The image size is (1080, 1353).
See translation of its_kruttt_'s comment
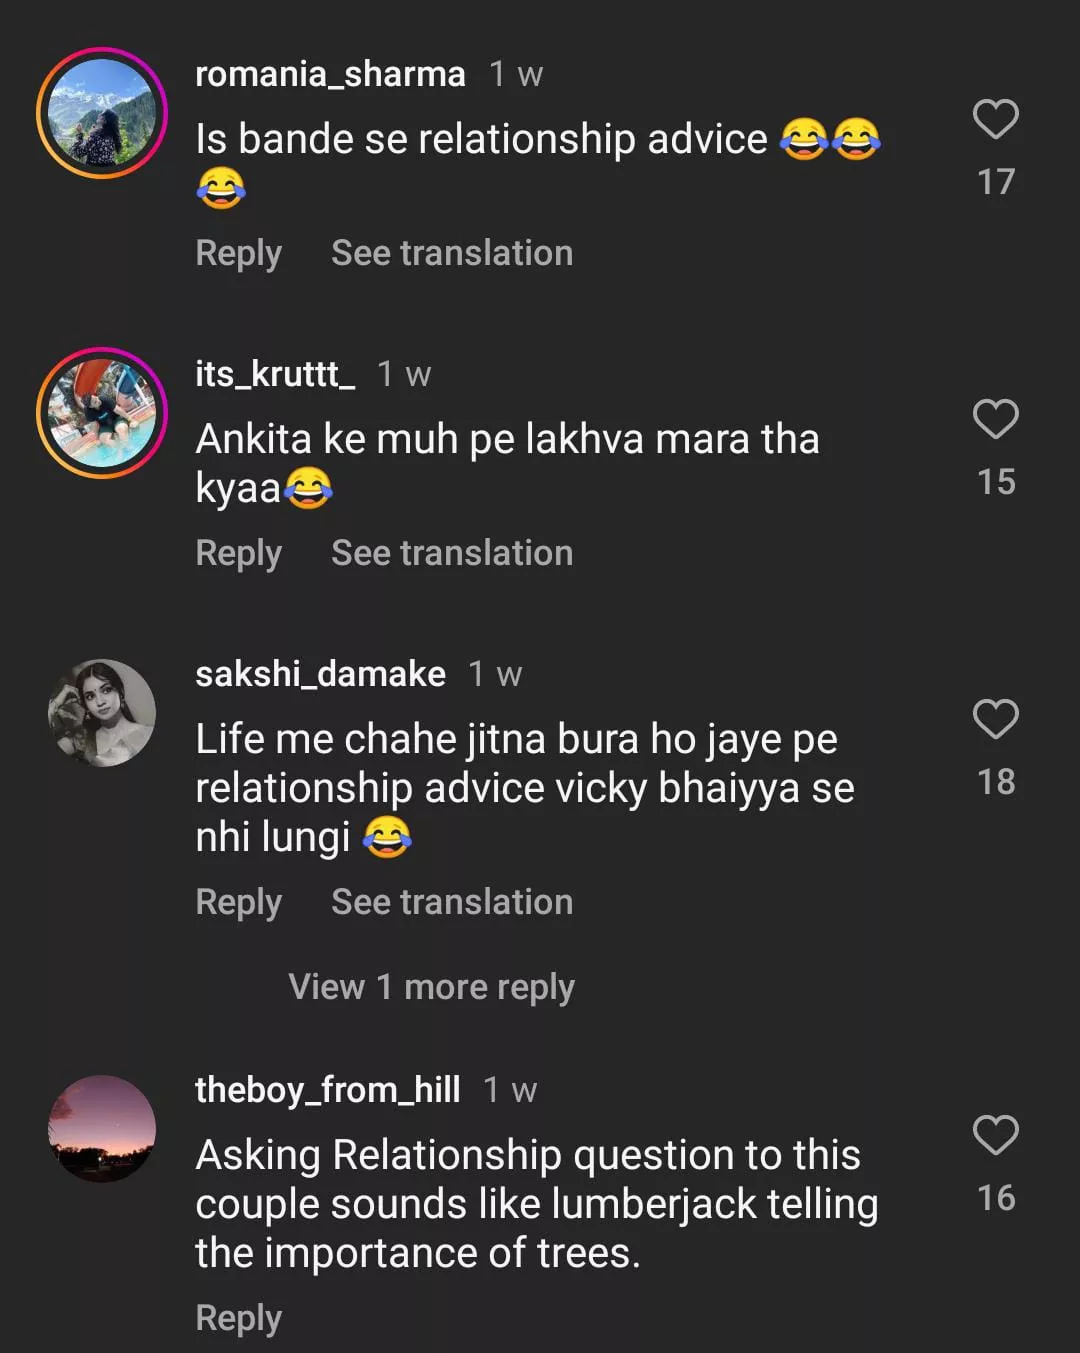pos(452,554)
